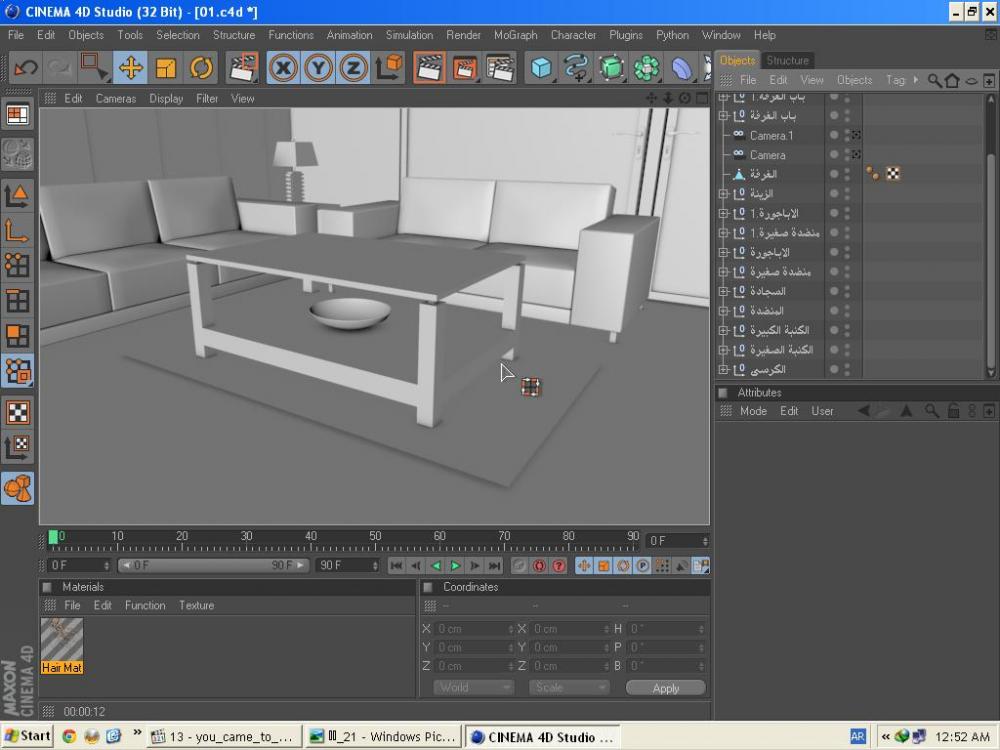Toggle the X axis lock
Viewport: 1000px width, 750px height.
pos(284,68)
